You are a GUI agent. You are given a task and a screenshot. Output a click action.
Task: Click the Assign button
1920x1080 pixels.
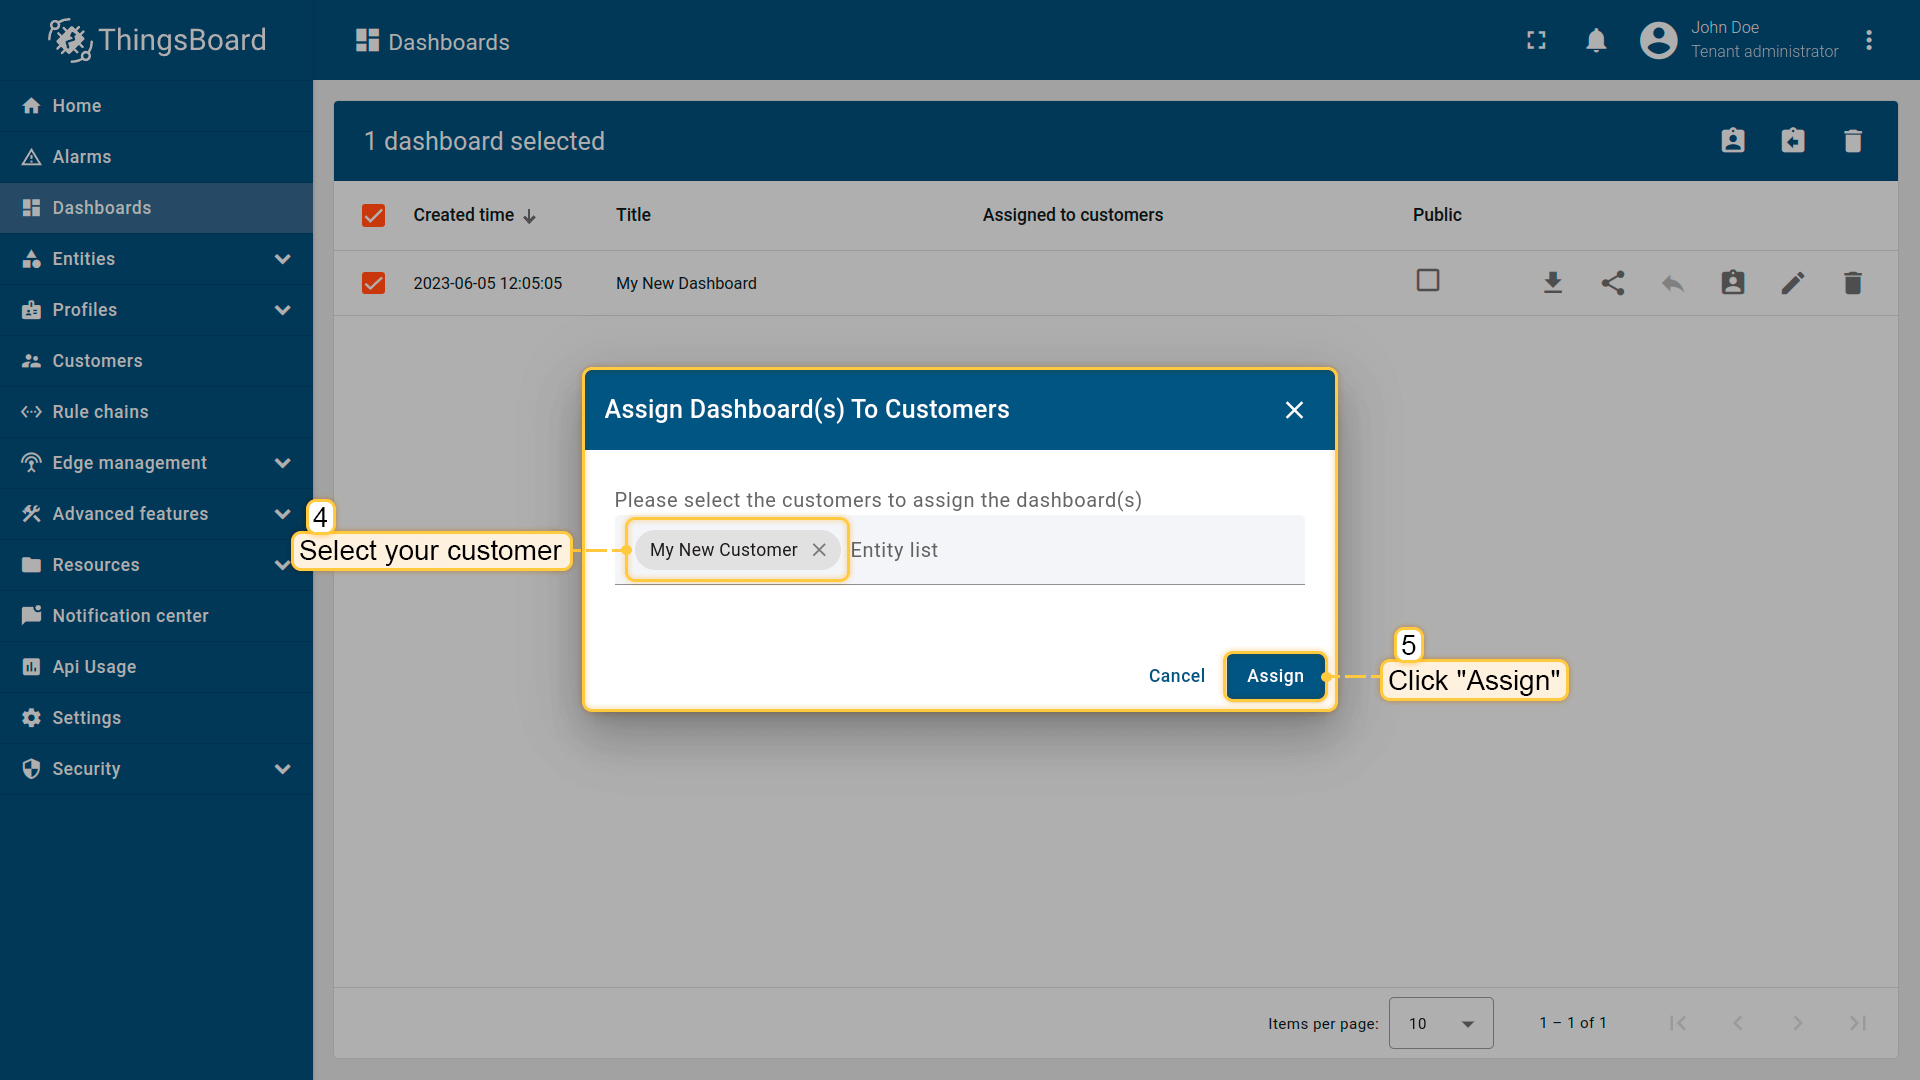[1275, 676]
